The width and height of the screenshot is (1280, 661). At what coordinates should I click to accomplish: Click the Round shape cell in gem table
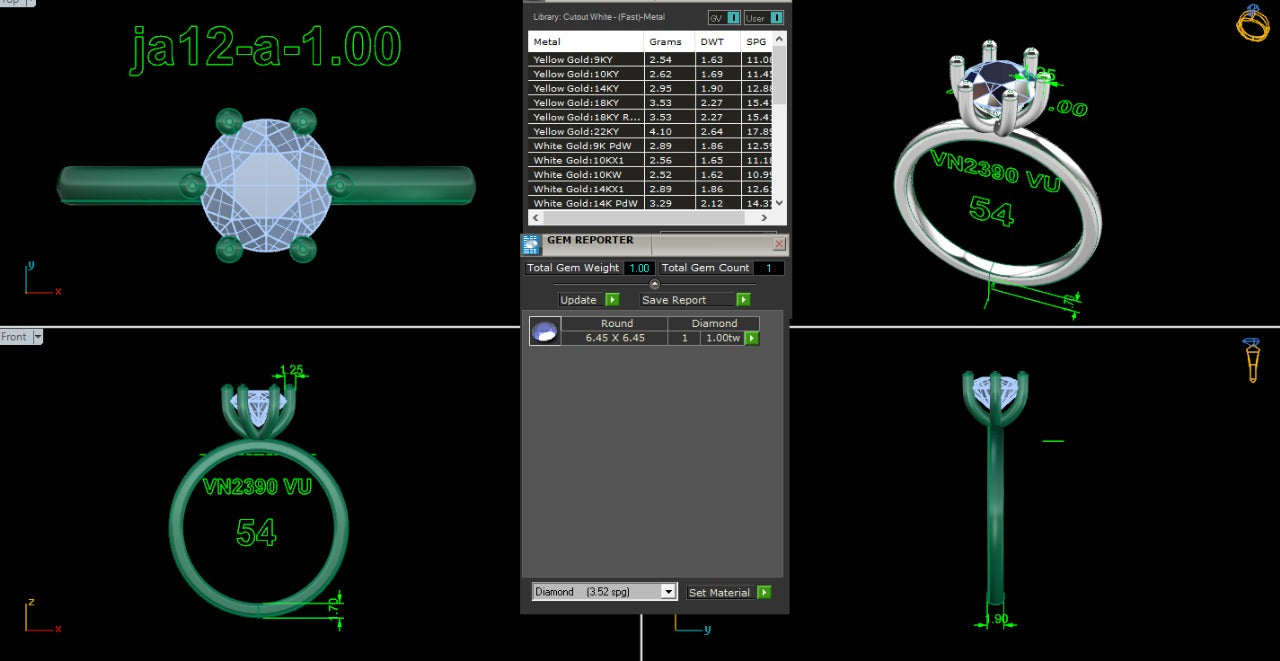tap(615, 323)
